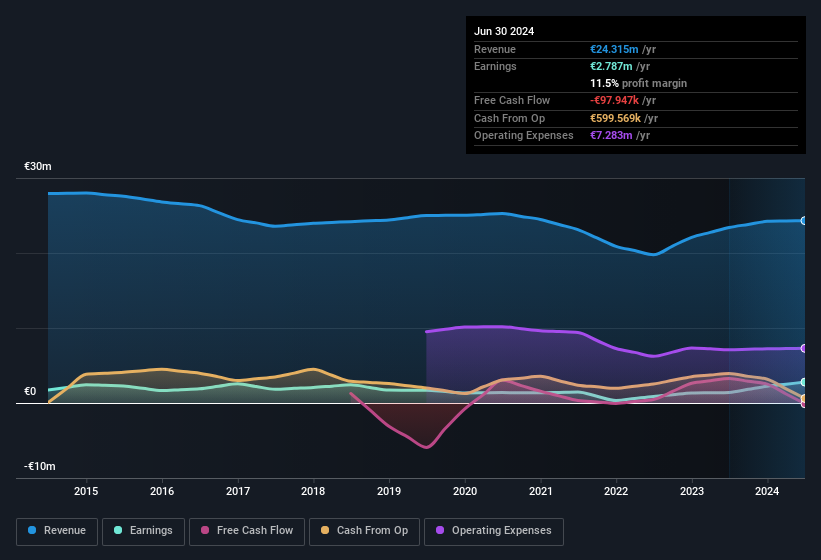The height and width of the screenshot is (560, 821).
Task: Click the €599.569k cash from op value
Action: click(615, 118)
